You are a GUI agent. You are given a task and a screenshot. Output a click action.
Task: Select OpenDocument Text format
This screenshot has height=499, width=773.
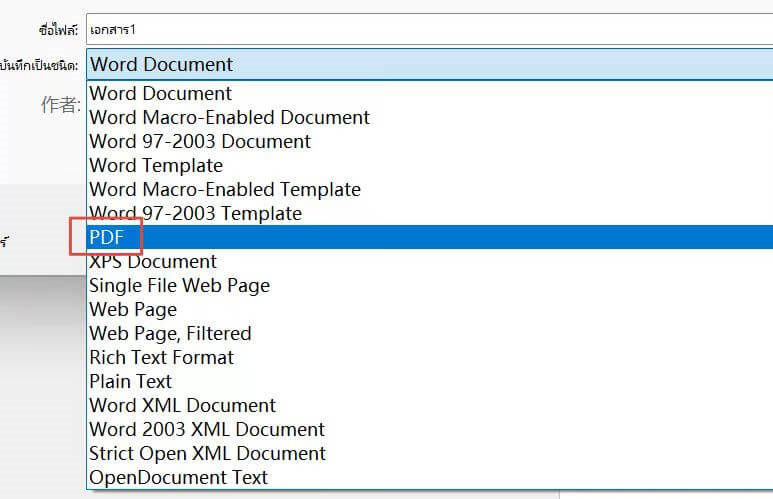[x=429, y=477]
